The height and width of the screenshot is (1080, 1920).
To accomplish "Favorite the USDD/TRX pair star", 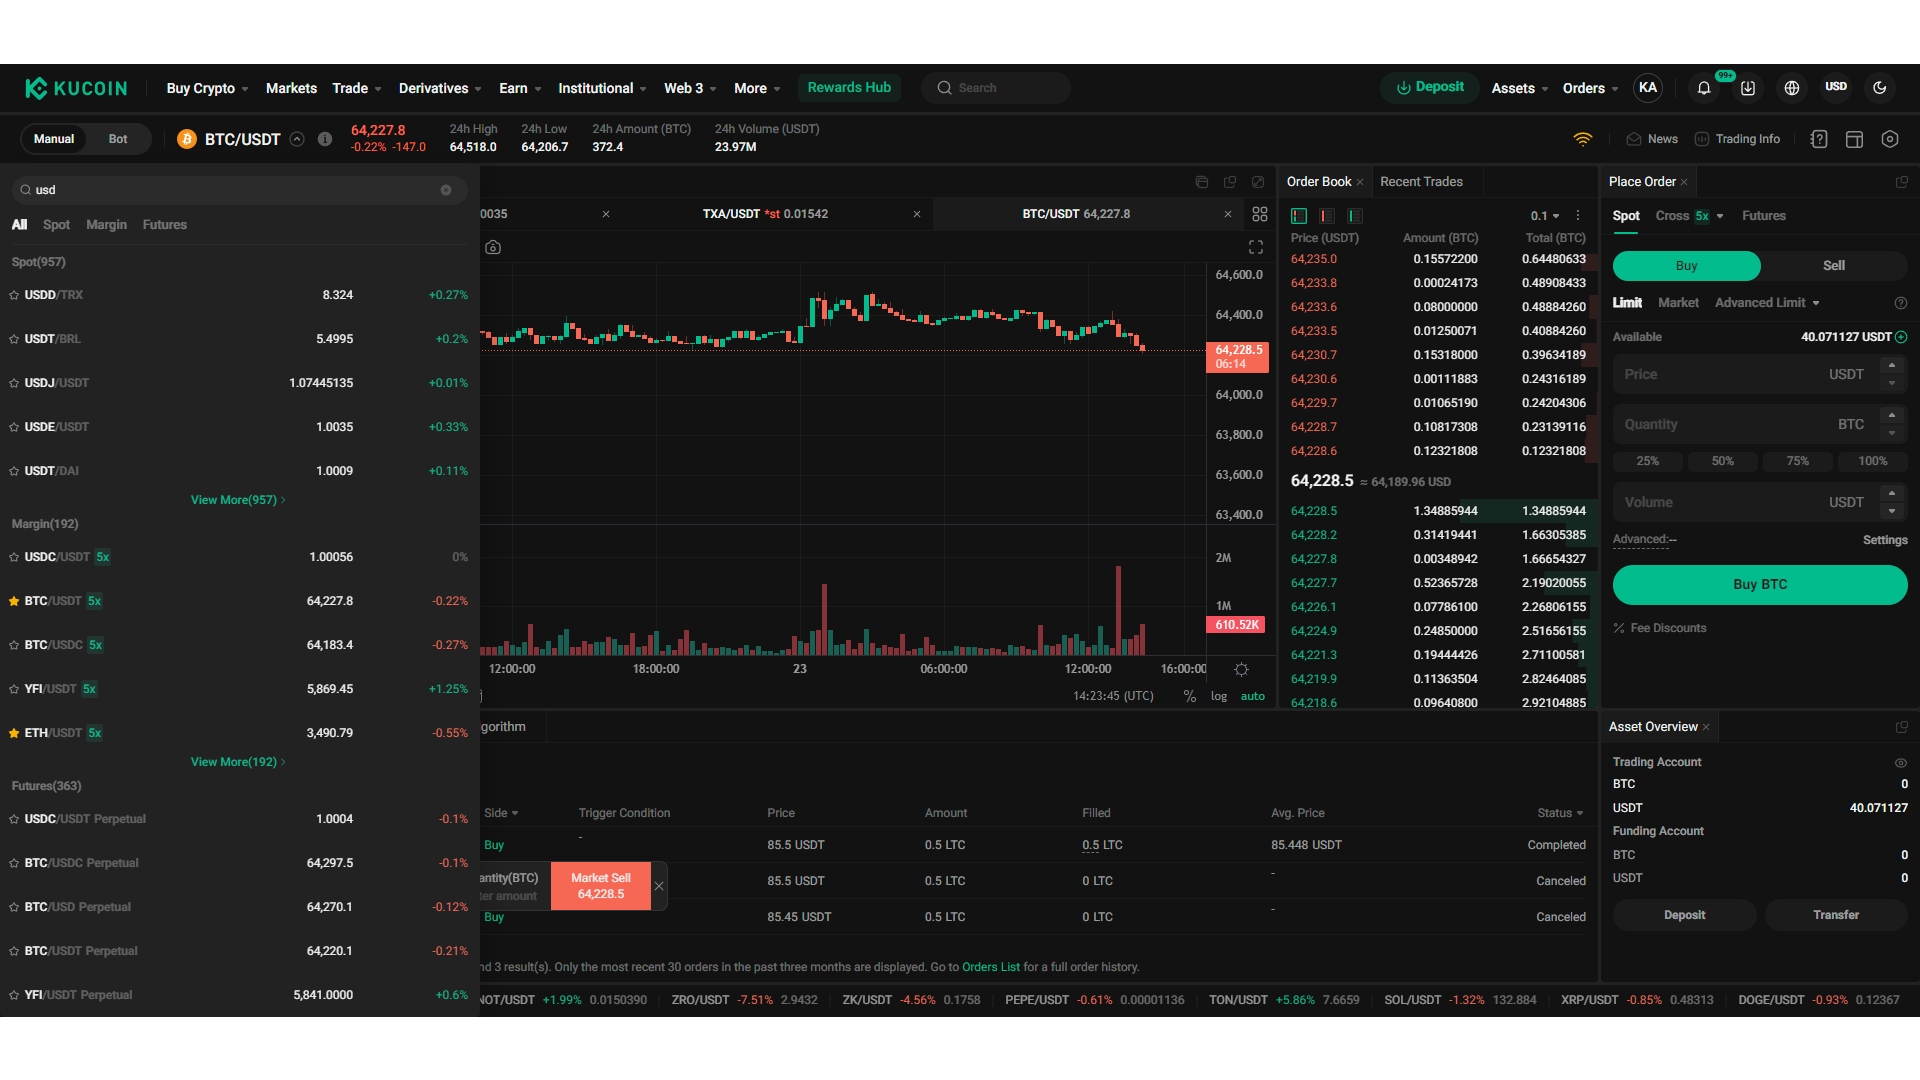I will tap(14, 295).
